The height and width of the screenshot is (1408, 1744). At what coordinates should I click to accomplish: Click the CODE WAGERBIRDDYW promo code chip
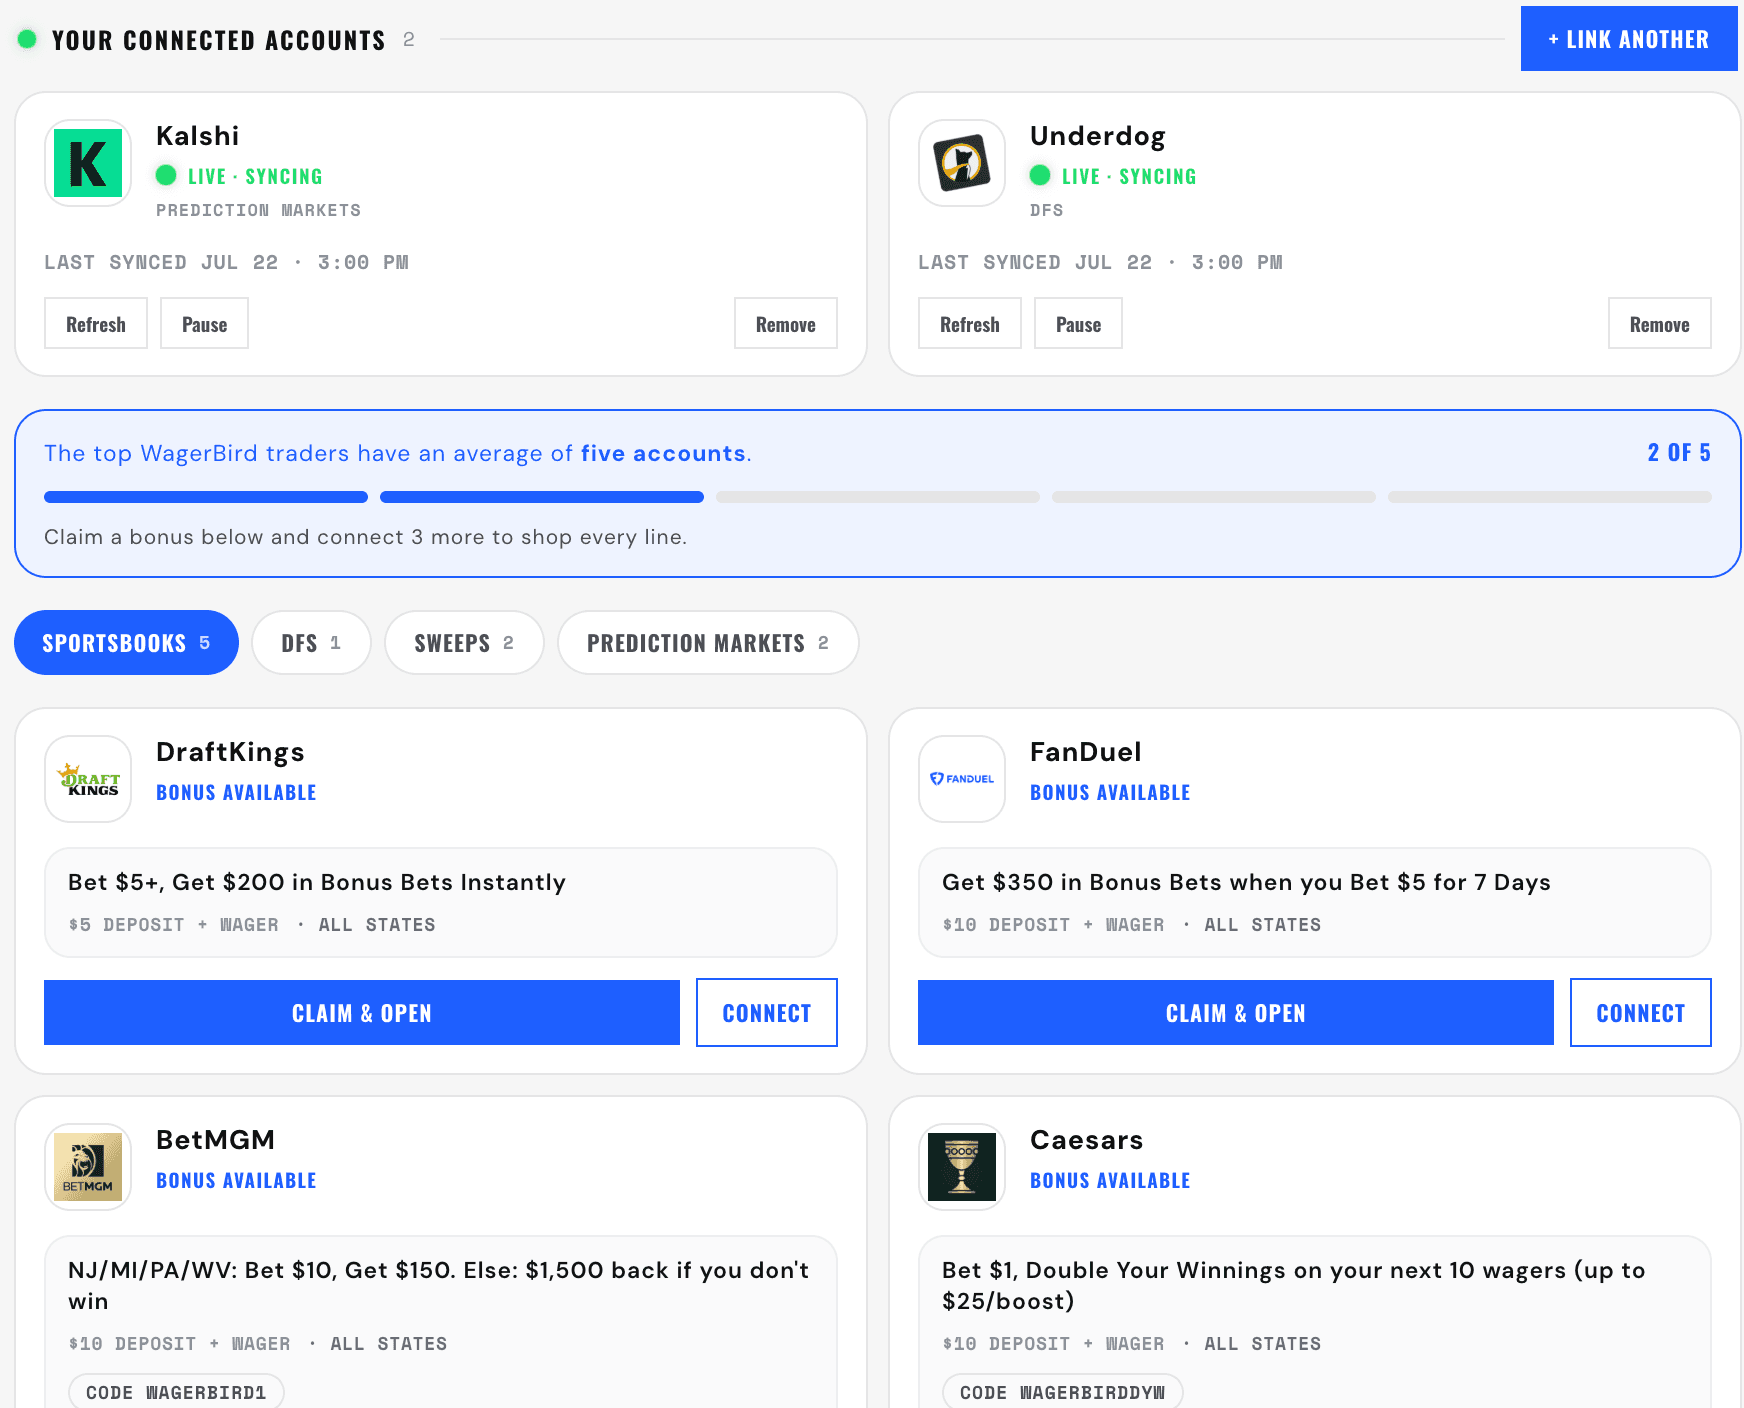click(1062, 1392)
